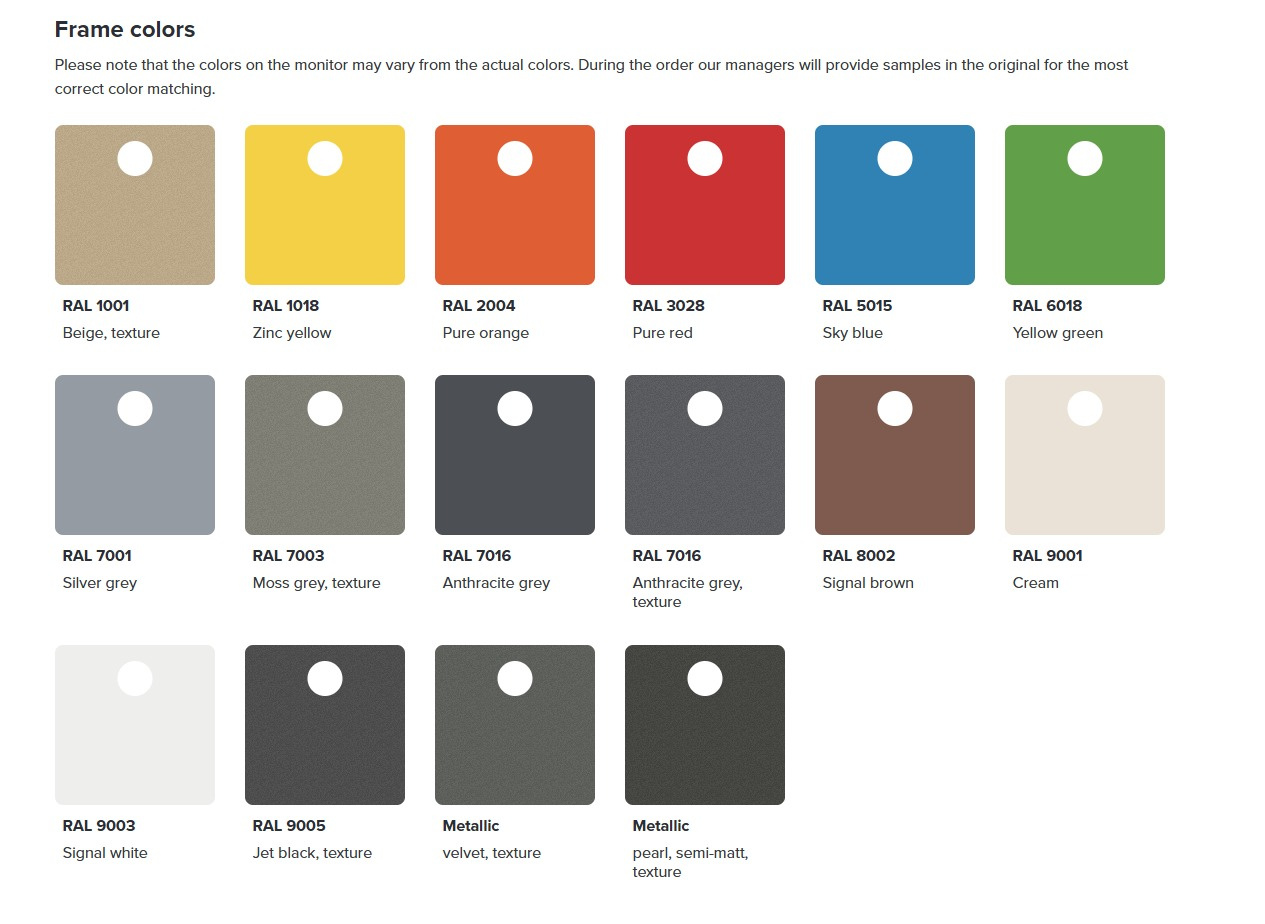This screenshot has height=924, width=1265.
Task: Pick the Signal brown RAL 8002 swatch
Action: point(894,455)
